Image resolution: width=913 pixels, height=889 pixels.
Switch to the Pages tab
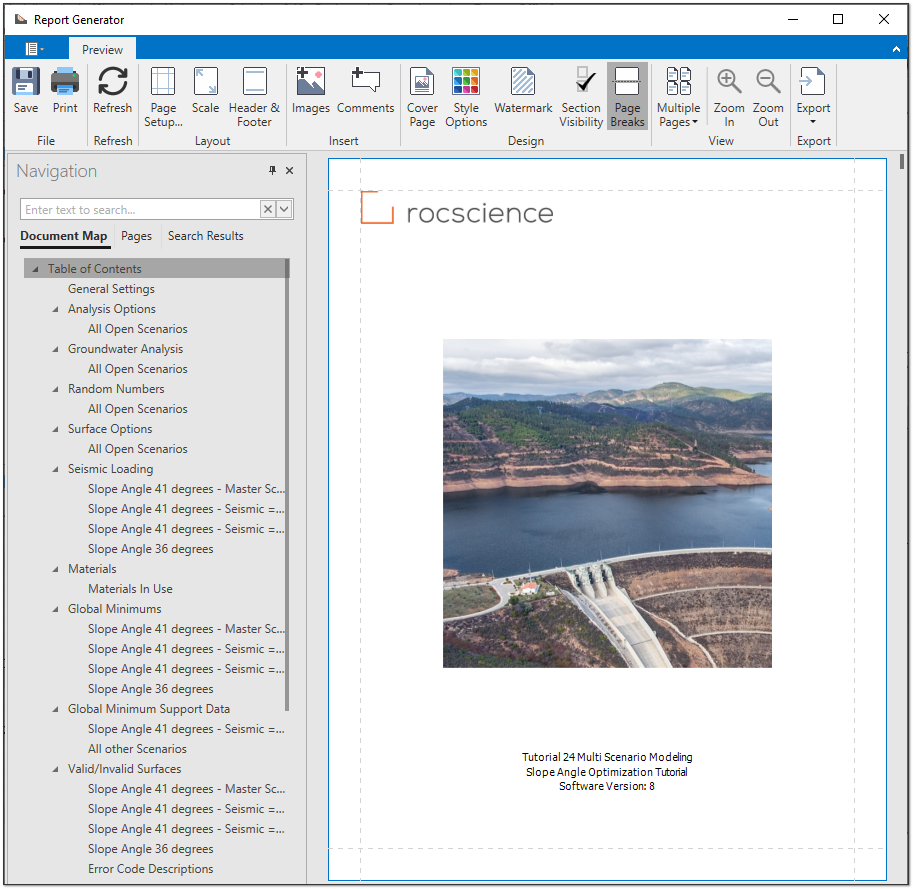coord(136,236)
